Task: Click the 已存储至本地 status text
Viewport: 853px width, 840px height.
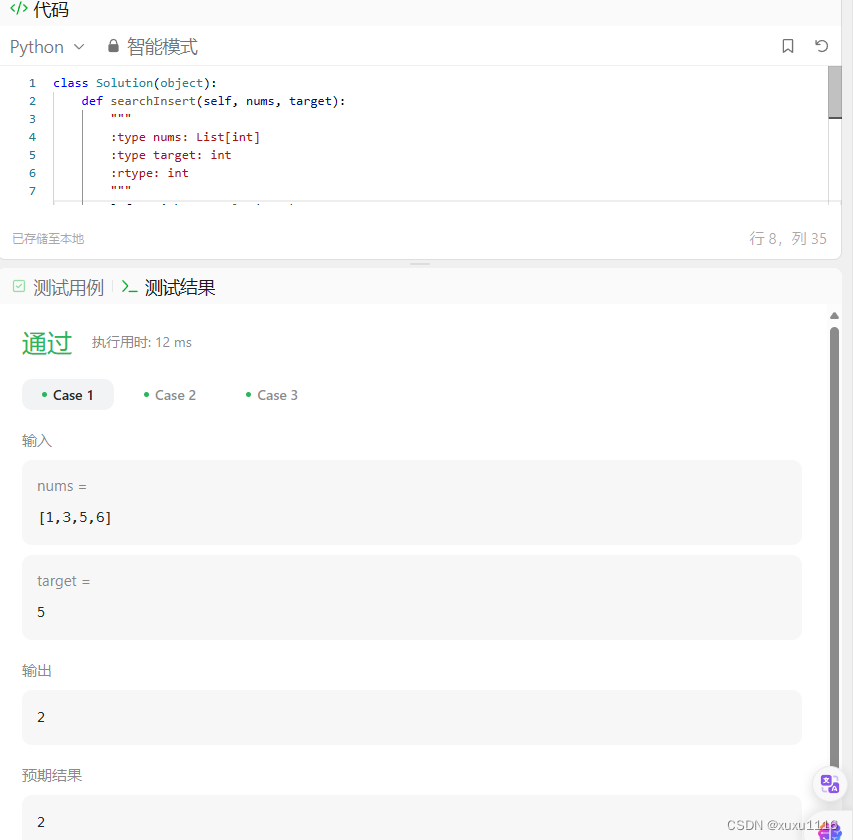Action: click(48, 238)
